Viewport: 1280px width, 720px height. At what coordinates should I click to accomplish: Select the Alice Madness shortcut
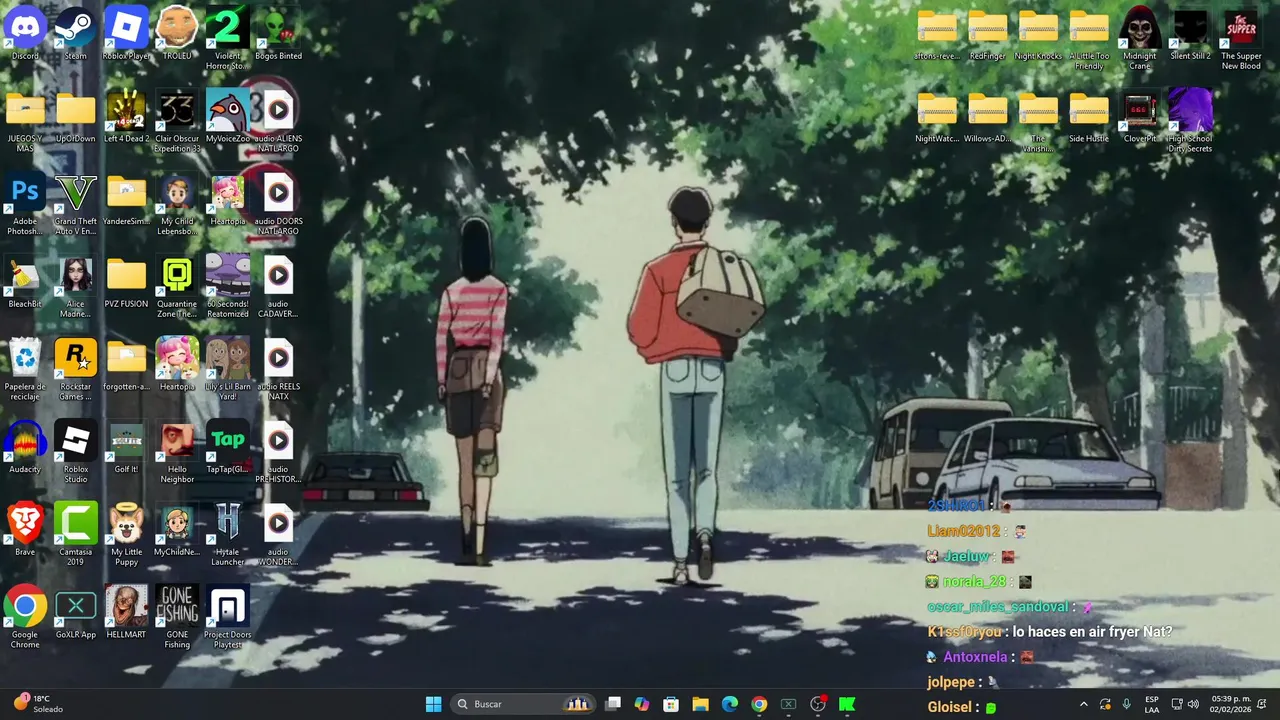(75, 288)
